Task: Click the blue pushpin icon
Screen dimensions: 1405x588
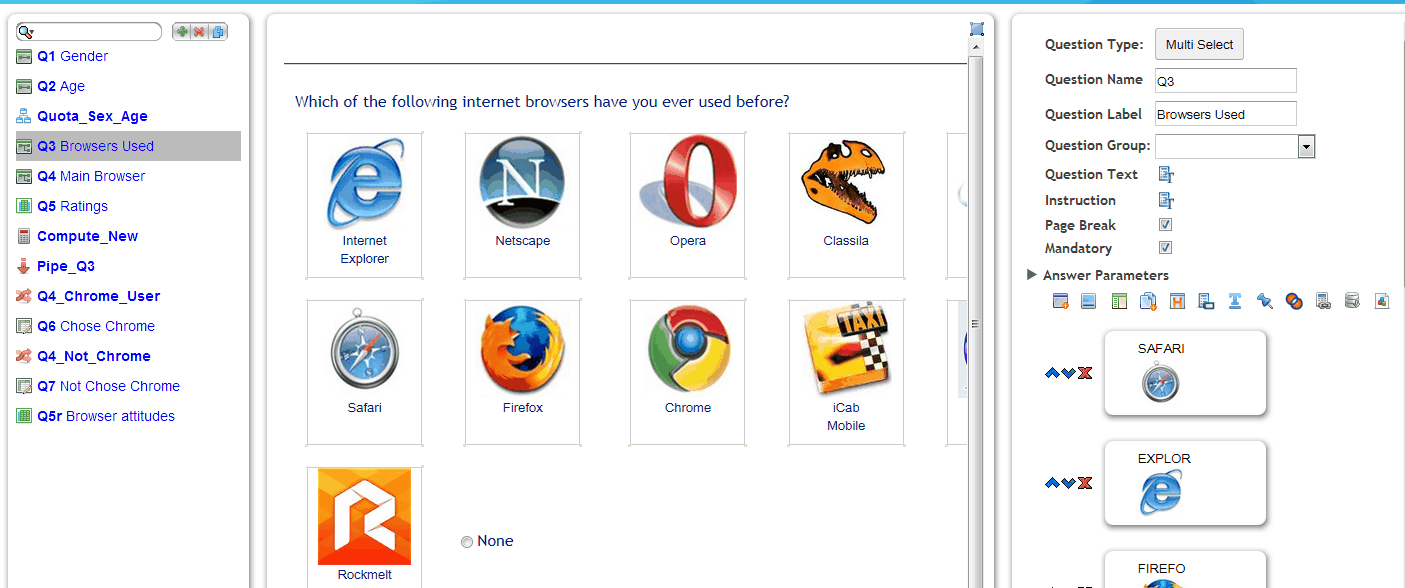Action: 1265,301
